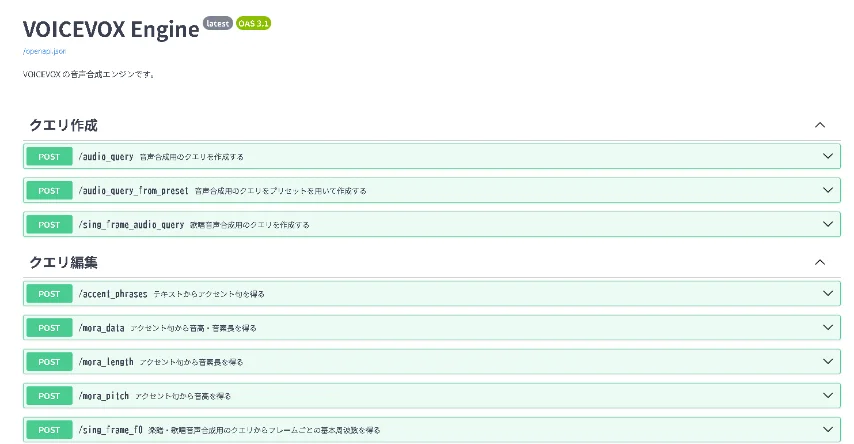Click the /mora_length path text
Viewport: 854px width, 444px height.
tap(106, 362)
